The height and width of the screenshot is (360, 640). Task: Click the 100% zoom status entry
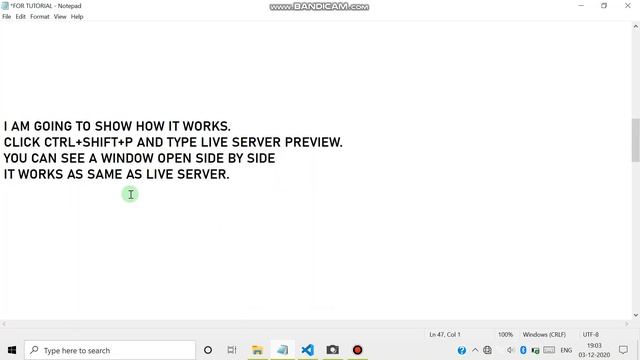[505, 335]
